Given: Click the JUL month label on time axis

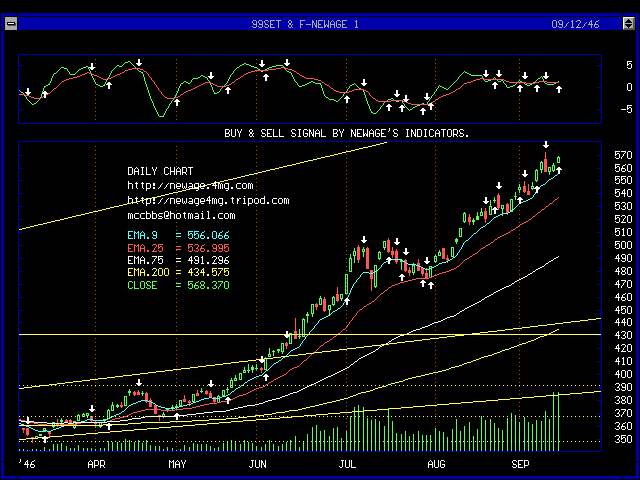Looking at the screenshot, I should [x=347, y=464].
